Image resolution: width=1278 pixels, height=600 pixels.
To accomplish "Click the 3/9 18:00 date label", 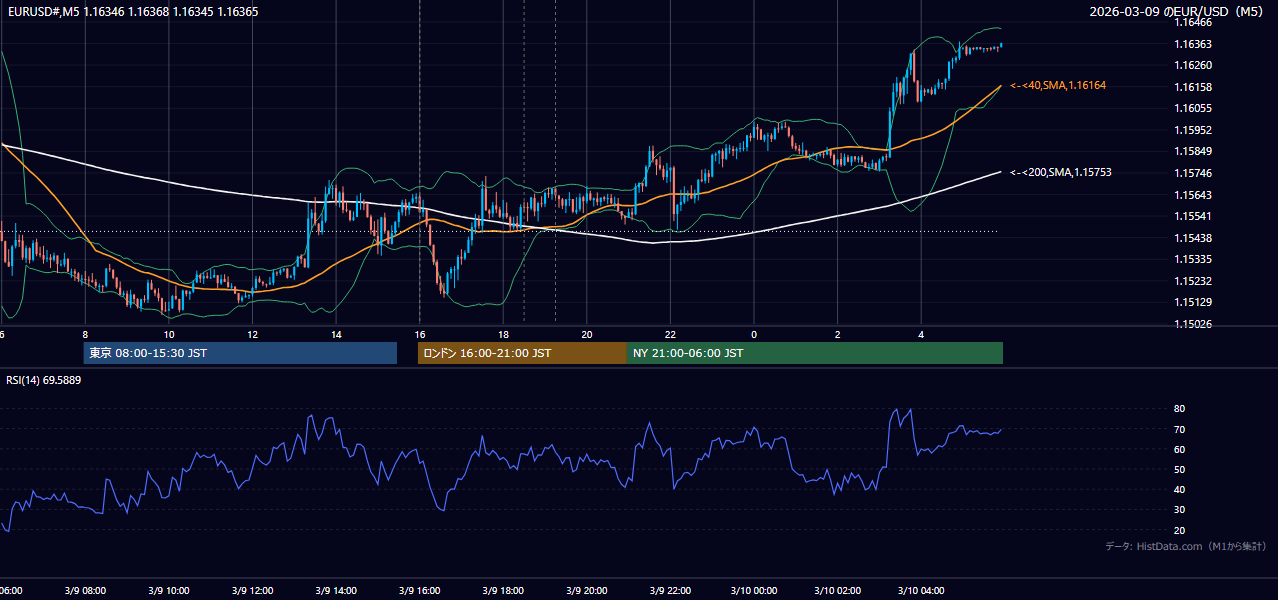I will point(503,591).
